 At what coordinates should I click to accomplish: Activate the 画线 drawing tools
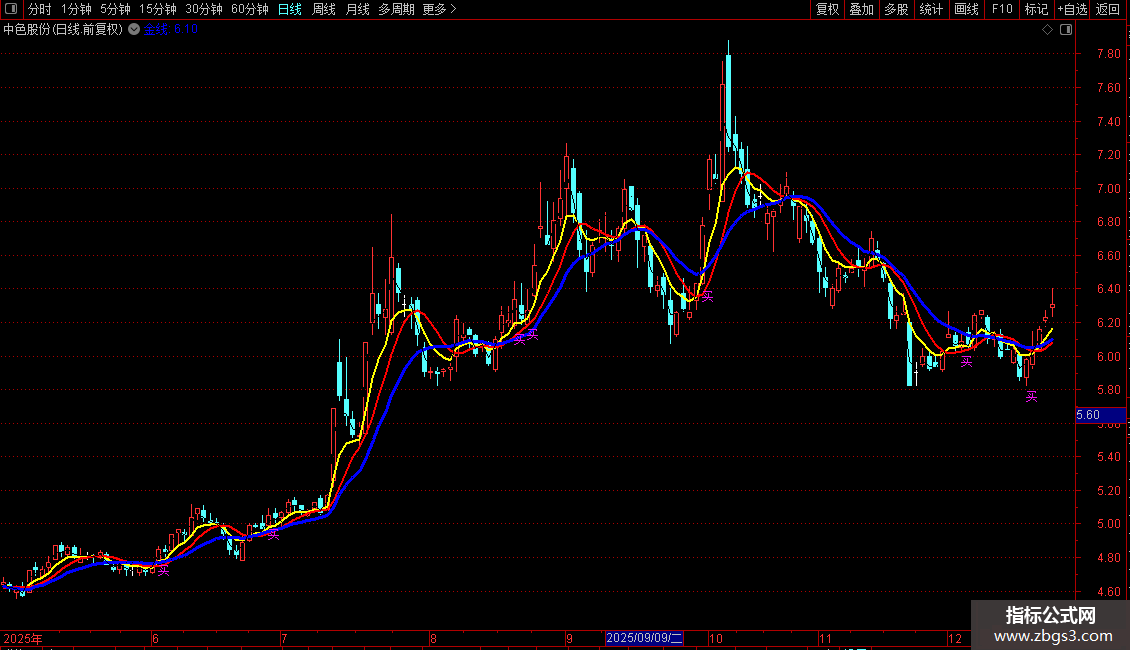(966, 9)
